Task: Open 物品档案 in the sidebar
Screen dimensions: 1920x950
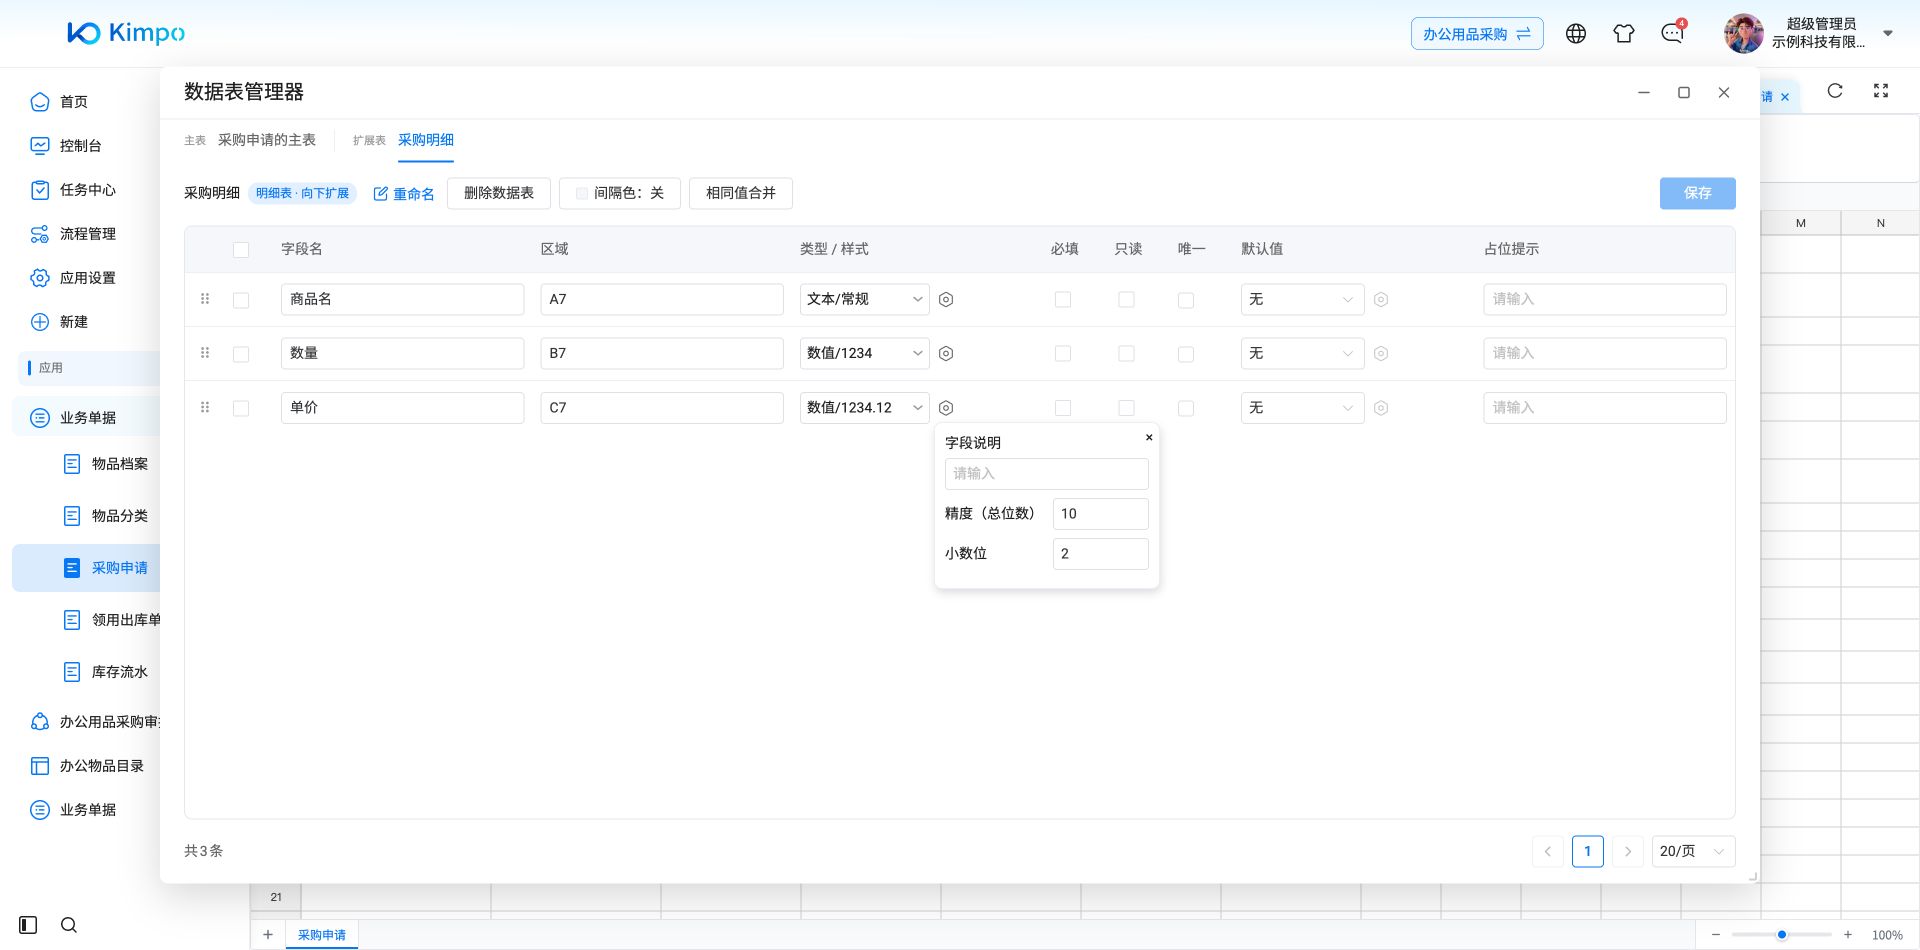Action: coord(119,464)
